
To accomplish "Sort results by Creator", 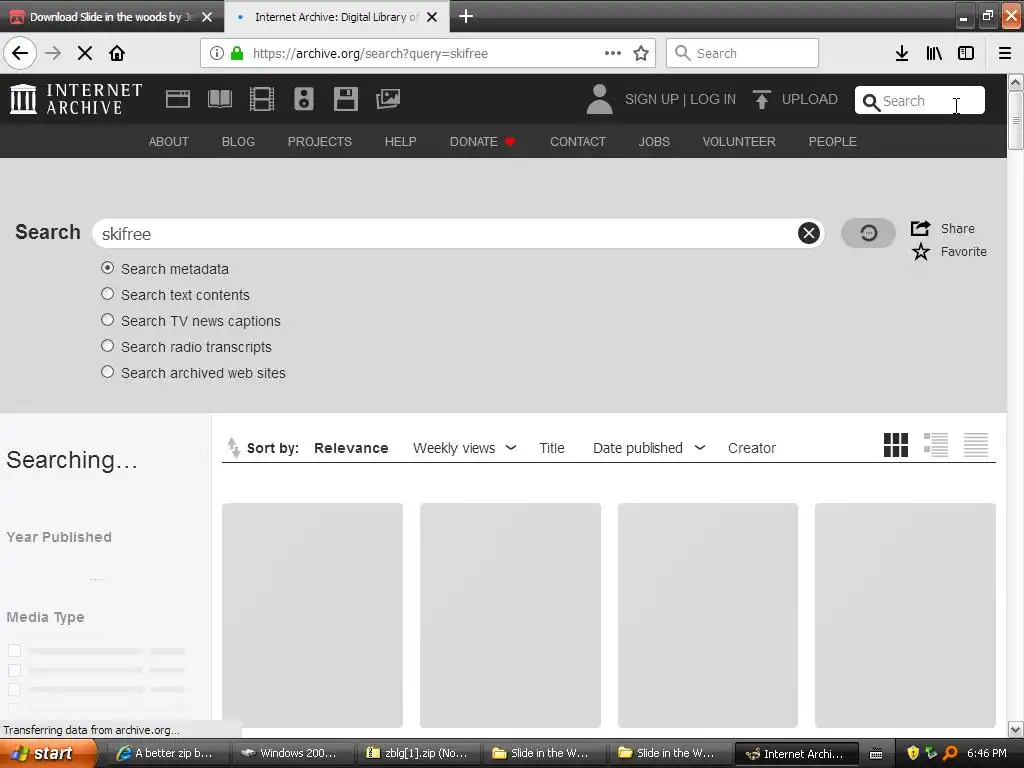I will (752, 448).
